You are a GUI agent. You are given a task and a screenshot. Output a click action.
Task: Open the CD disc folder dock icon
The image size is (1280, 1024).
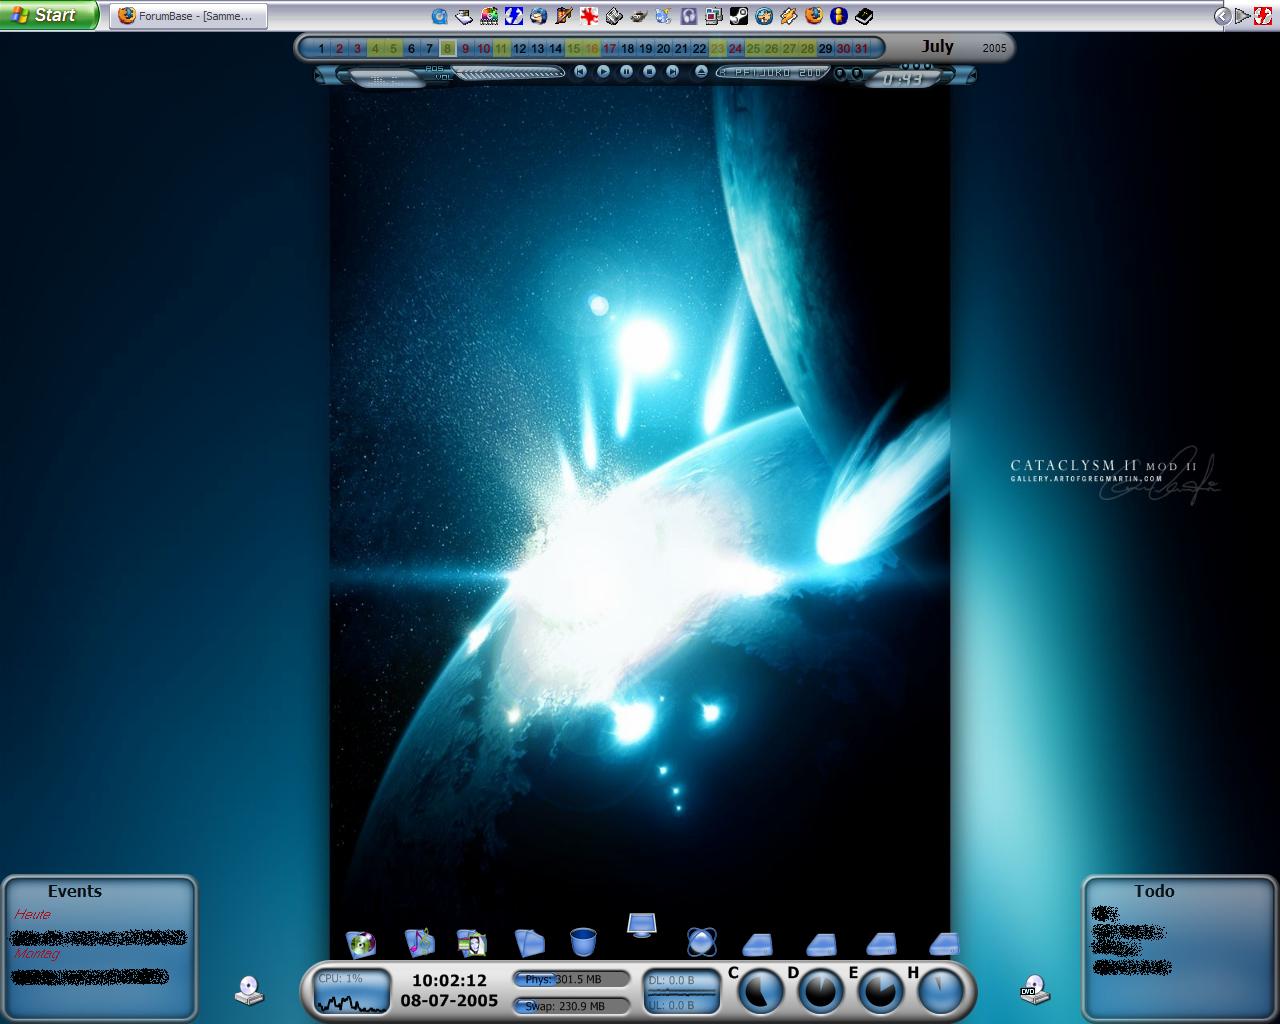point(361,943)
